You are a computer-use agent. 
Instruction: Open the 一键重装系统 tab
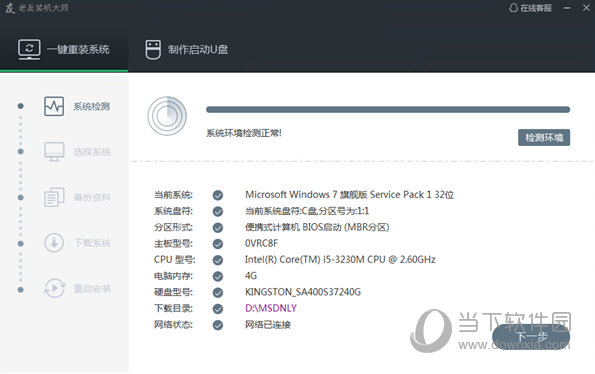[64, 49]
